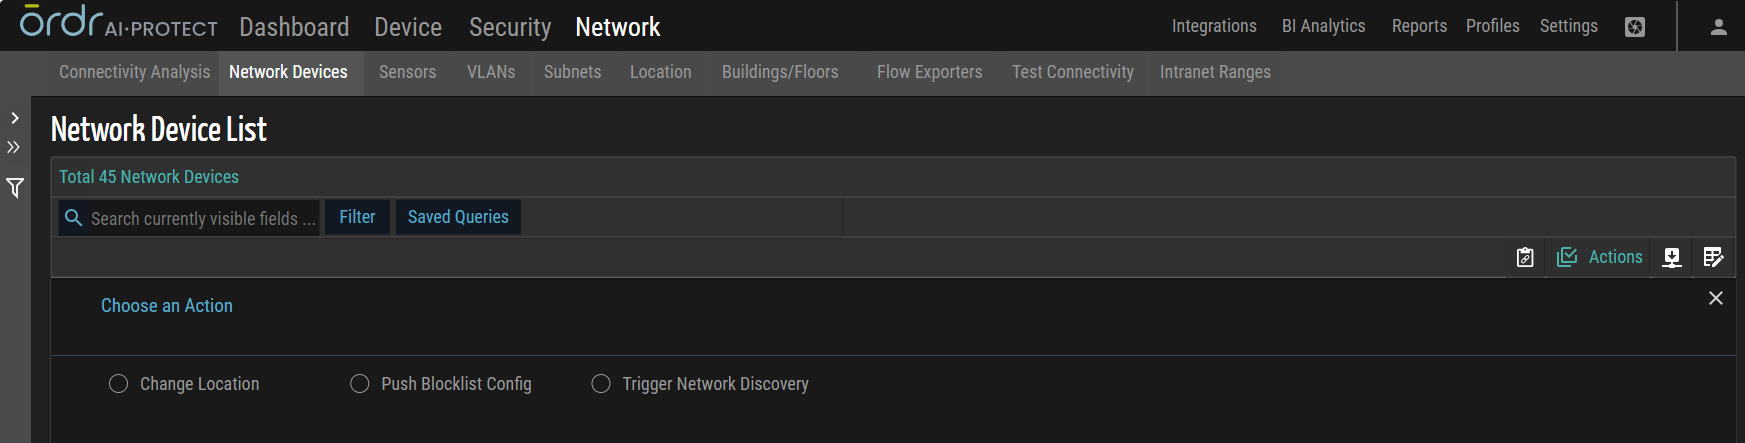
Task: Select the Push Blocklist Config option
Action: 360,384
